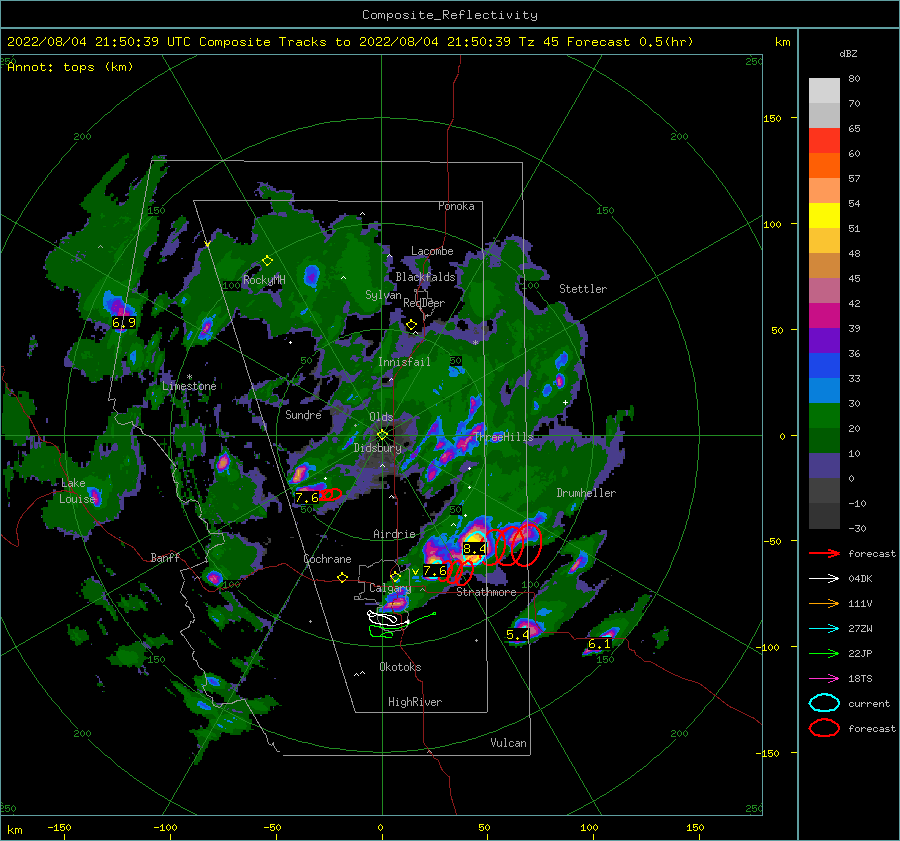Click the Composite_Reflectivity title
This screenshot has height=841, width=900.
tap(450, 15)
